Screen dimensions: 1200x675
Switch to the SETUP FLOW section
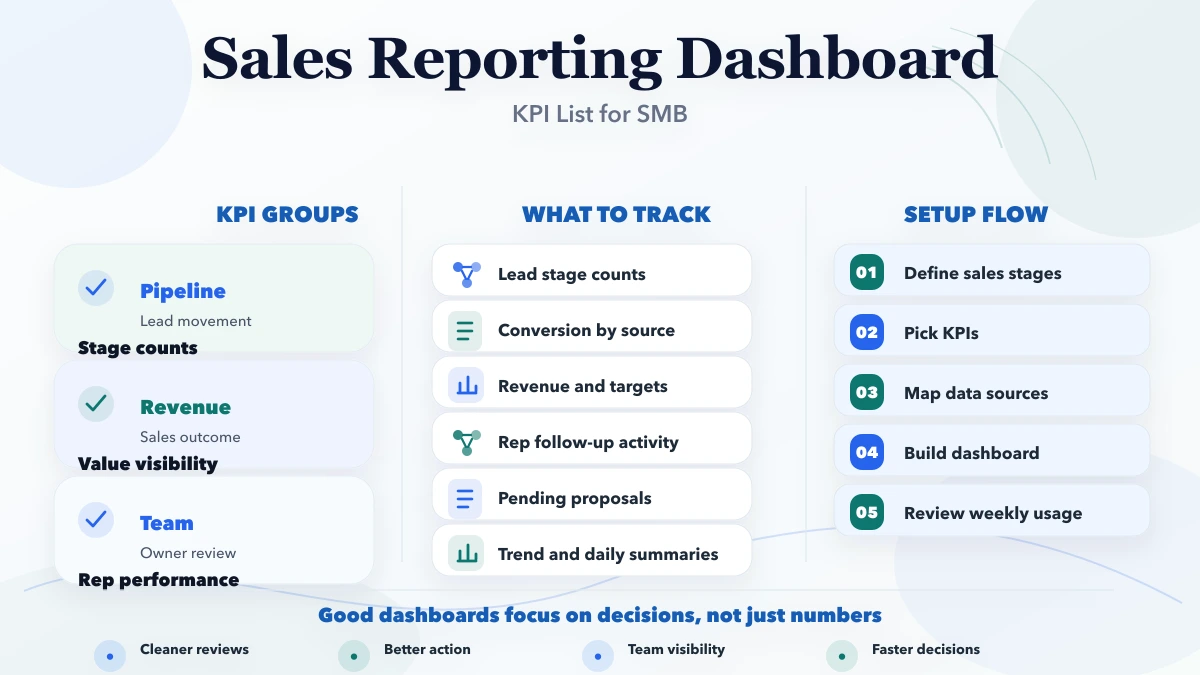[x=976, y=214]
